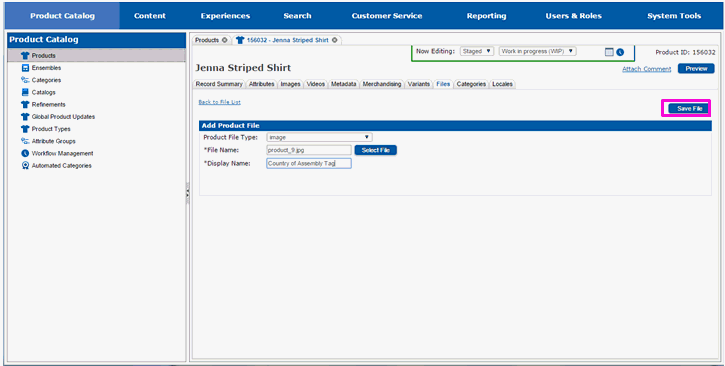Click the Automated Categories icon
Viewport: 725px width, 366px height.
(x=25, y=165)
